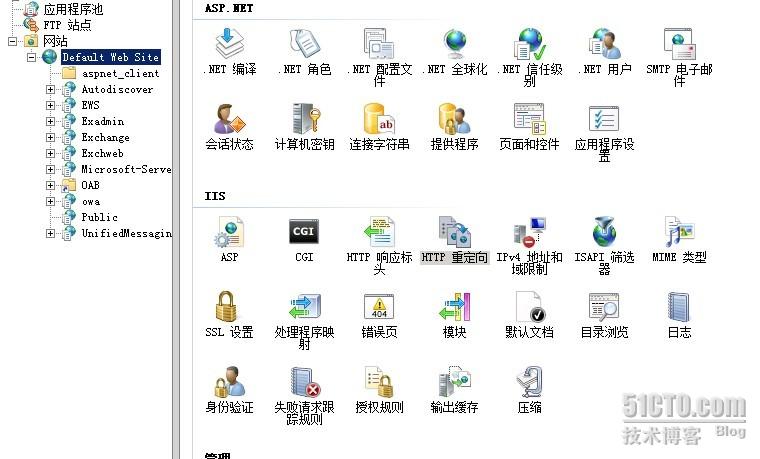Select the EWS application
The width and height of the screenshot is (760, 459).
[x=90, y=105]
